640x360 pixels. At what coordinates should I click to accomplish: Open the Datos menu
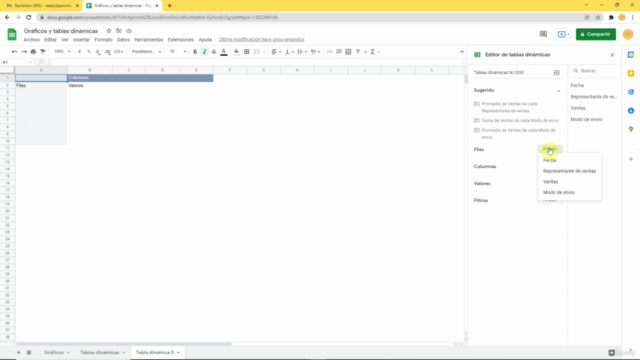coord(123,40)
